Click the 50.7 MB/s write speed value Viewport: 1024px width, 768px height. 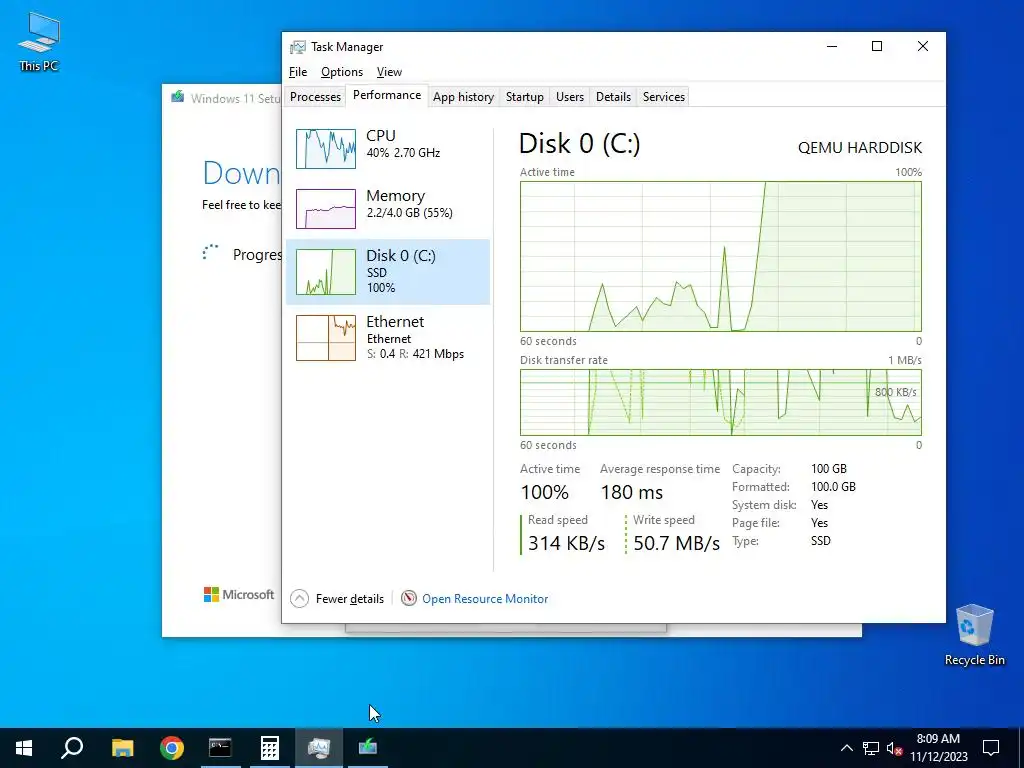tap(677, 543)
